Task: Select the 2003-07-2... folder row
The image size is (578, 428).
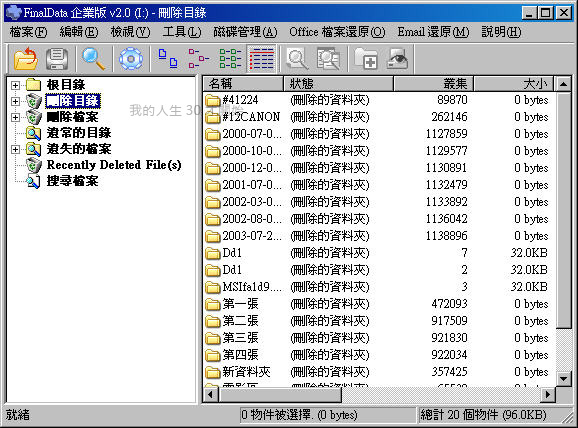Action: [x=378, y=236]
